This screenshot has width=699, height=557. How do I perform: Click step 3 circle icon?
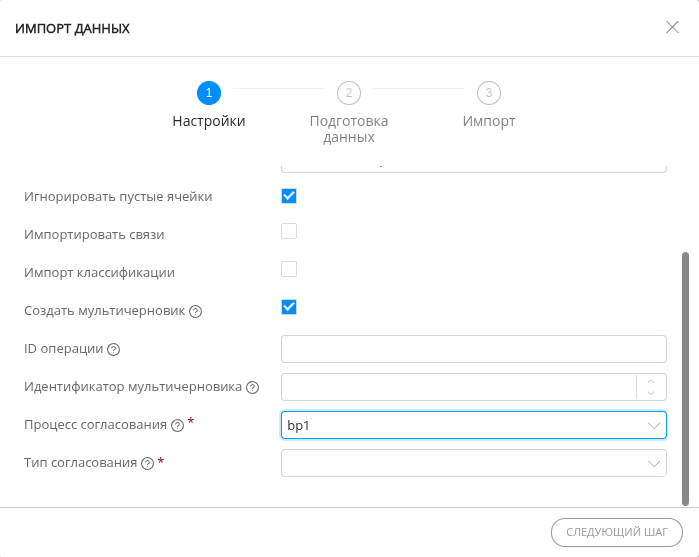[x=488, y=93]
